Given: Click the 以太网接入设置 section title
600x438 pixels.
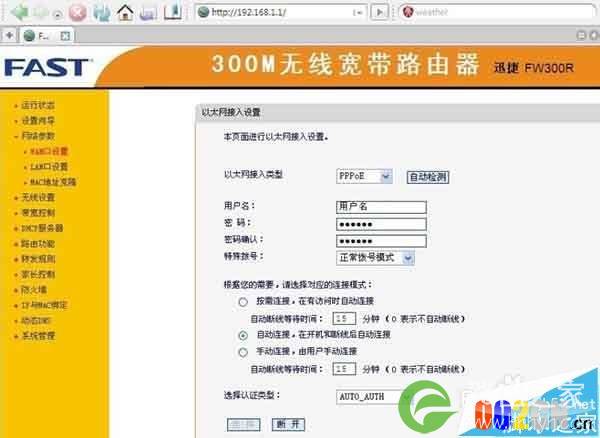Looking at the screenshot, I should tap(231, 112).
